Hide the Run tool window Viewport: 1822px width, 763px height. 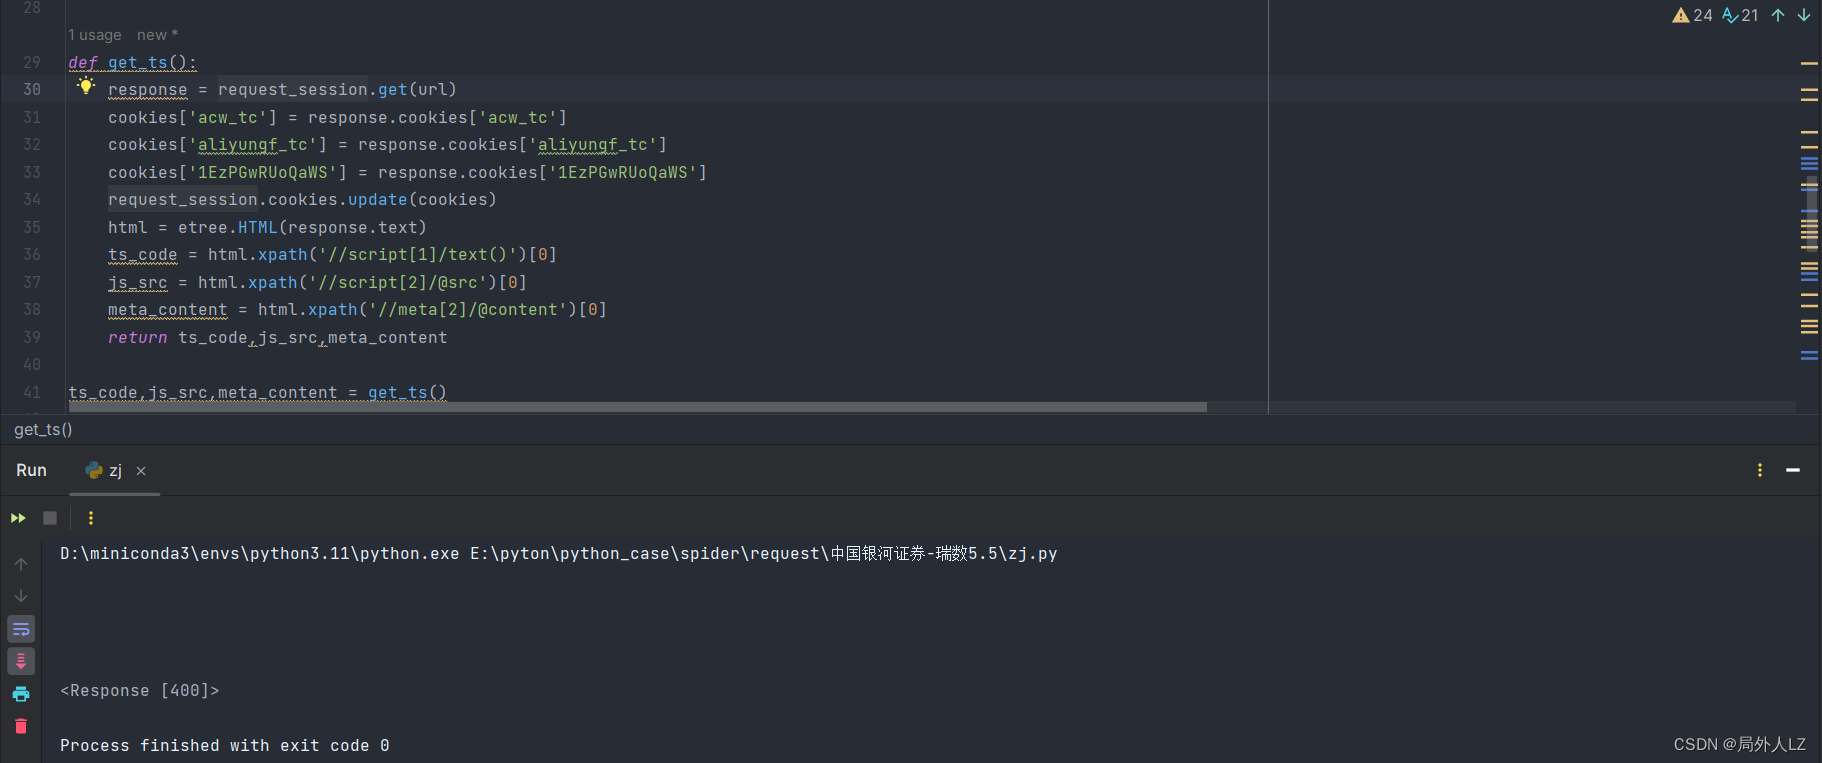[x=1793, y=470]
